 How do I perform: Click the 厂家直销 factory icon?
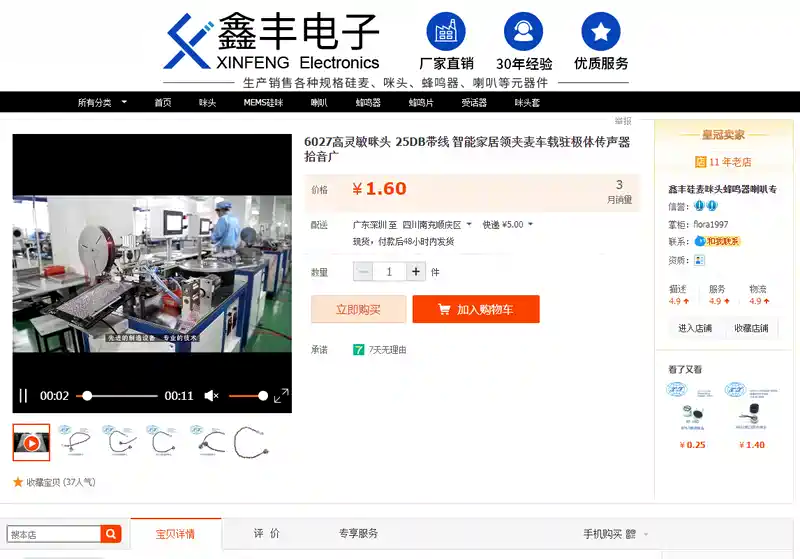(x=446, y=32)
